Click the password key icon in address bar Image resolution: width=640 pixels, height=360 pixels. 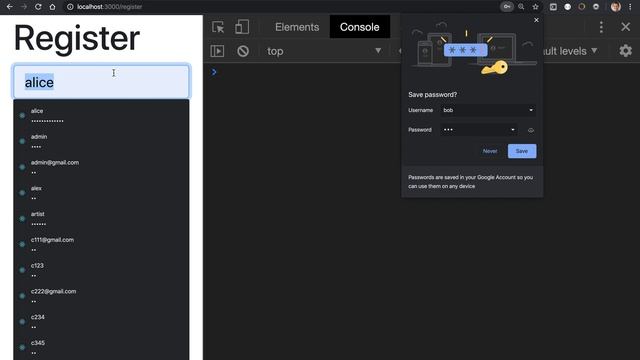pos(507,7)
